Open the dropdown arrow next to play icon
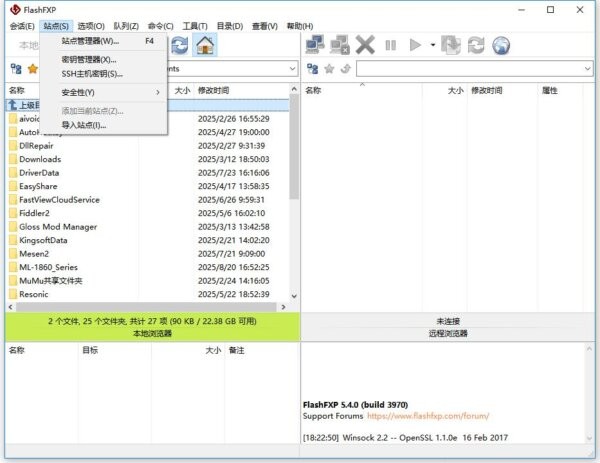This screenshot has width=600, height=463. coord(433,45)
